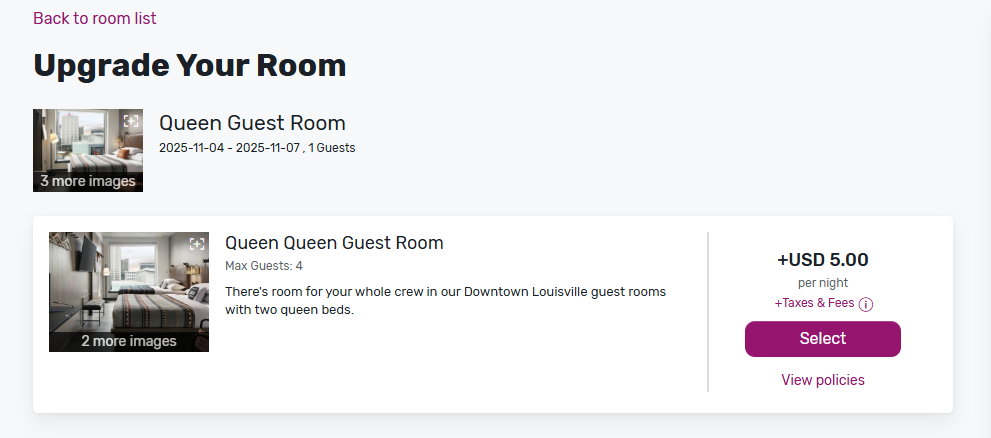Expand the Queen Guest Room image fullscreen icon

point(131,121)
